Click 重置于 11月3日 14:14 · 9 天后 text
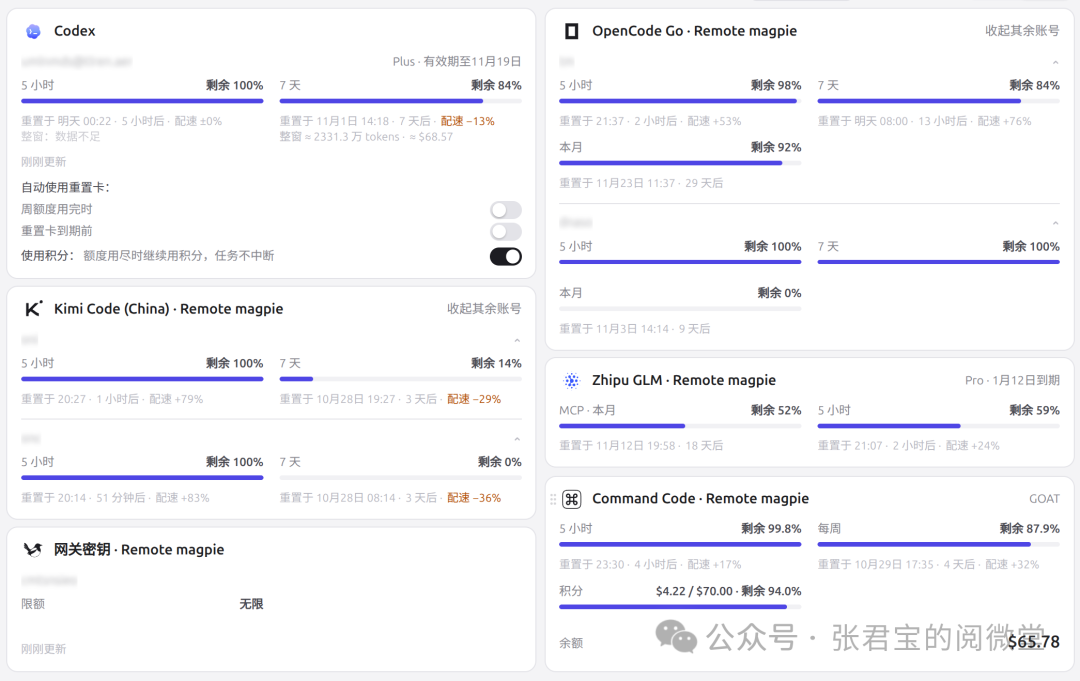The image size is (1080, 681). pyautogui.click(x=634, y=329)
